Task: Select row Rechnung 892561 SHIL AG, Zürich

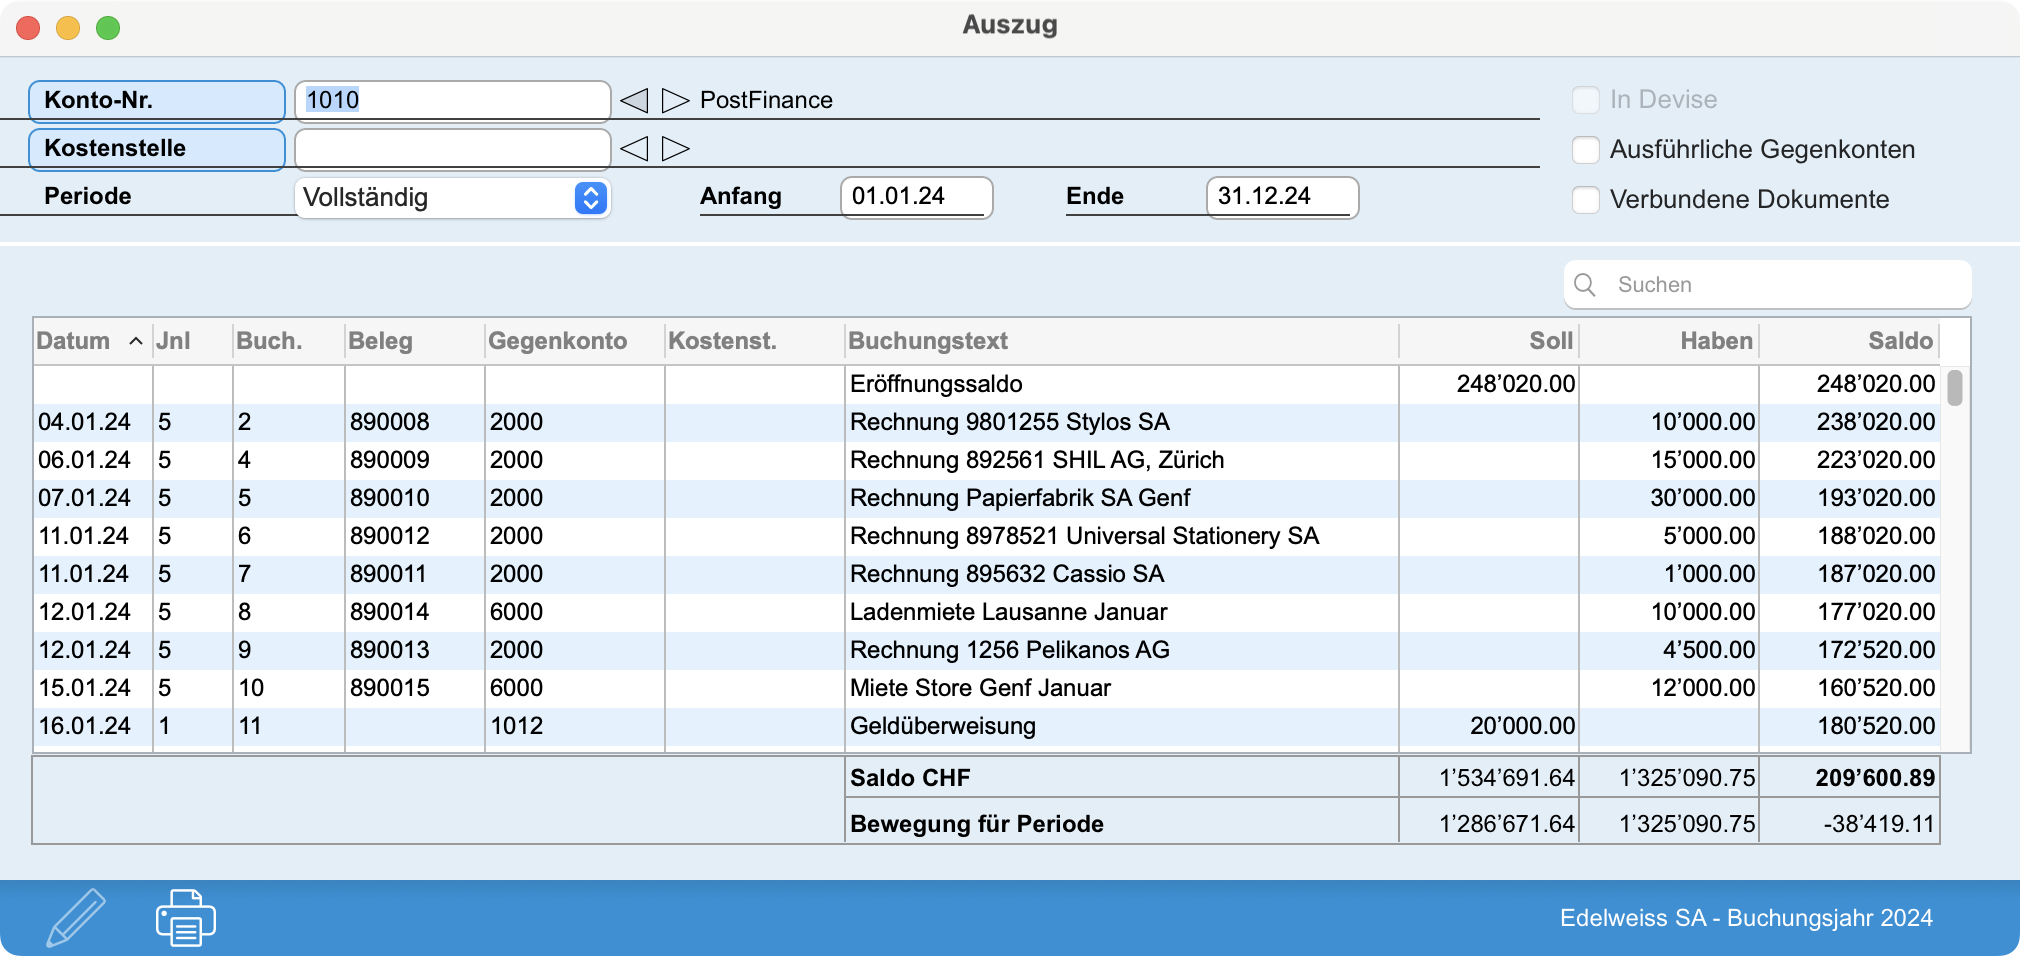Action: point(986,460)
